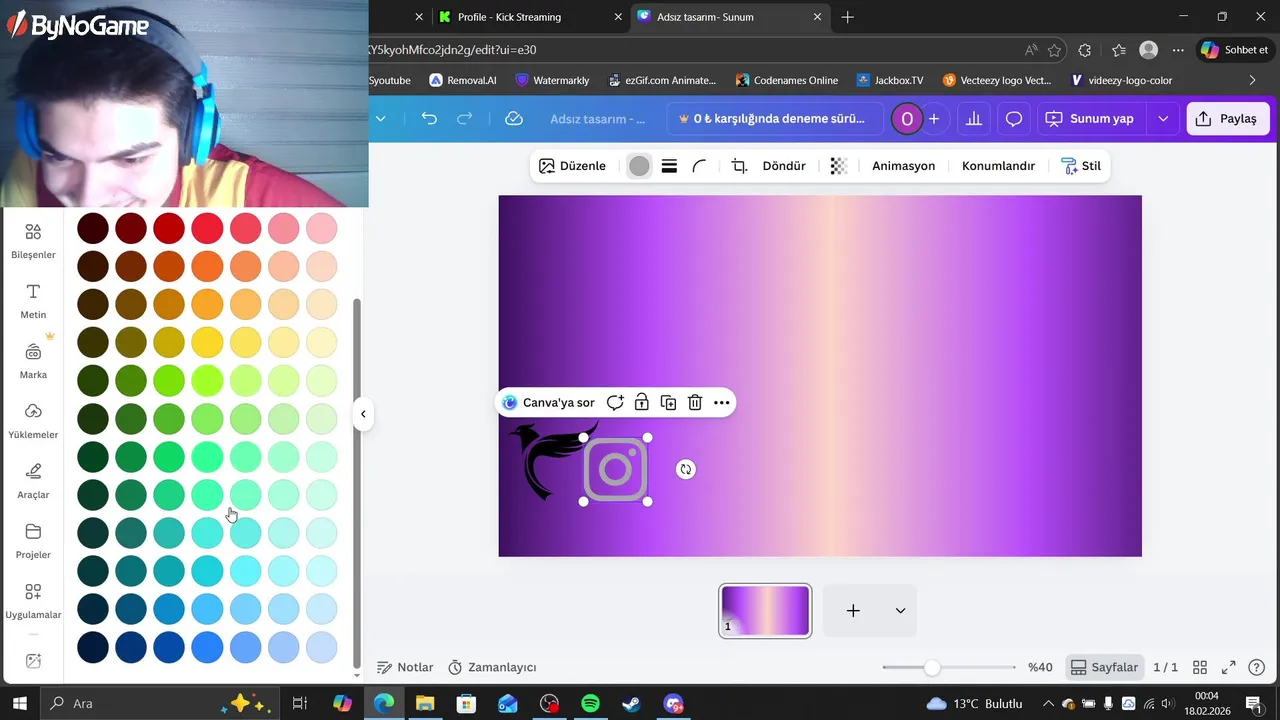Open the Bileşenler sidebar panel
The width and height of the screenshot is (1280, 720).
tap(33, 241)
